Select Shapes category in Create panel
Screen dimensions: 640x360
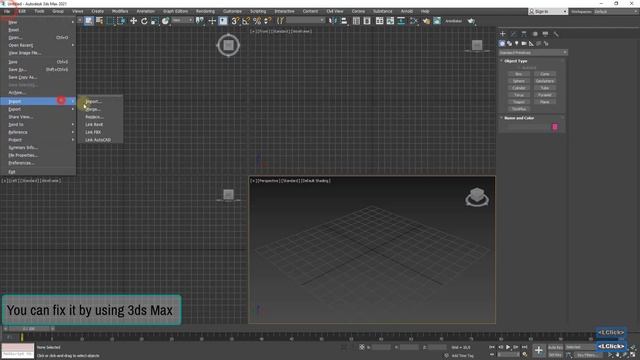pos(509,43)
